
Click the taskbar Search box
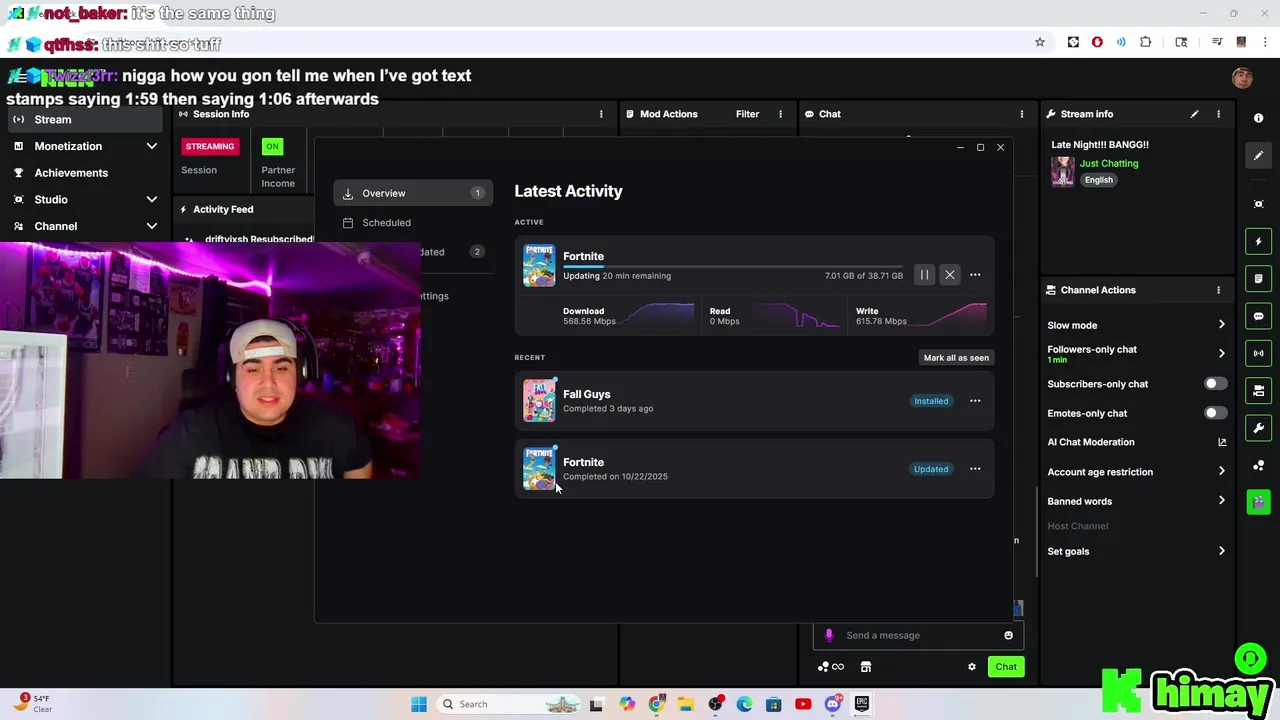point(510,704)
